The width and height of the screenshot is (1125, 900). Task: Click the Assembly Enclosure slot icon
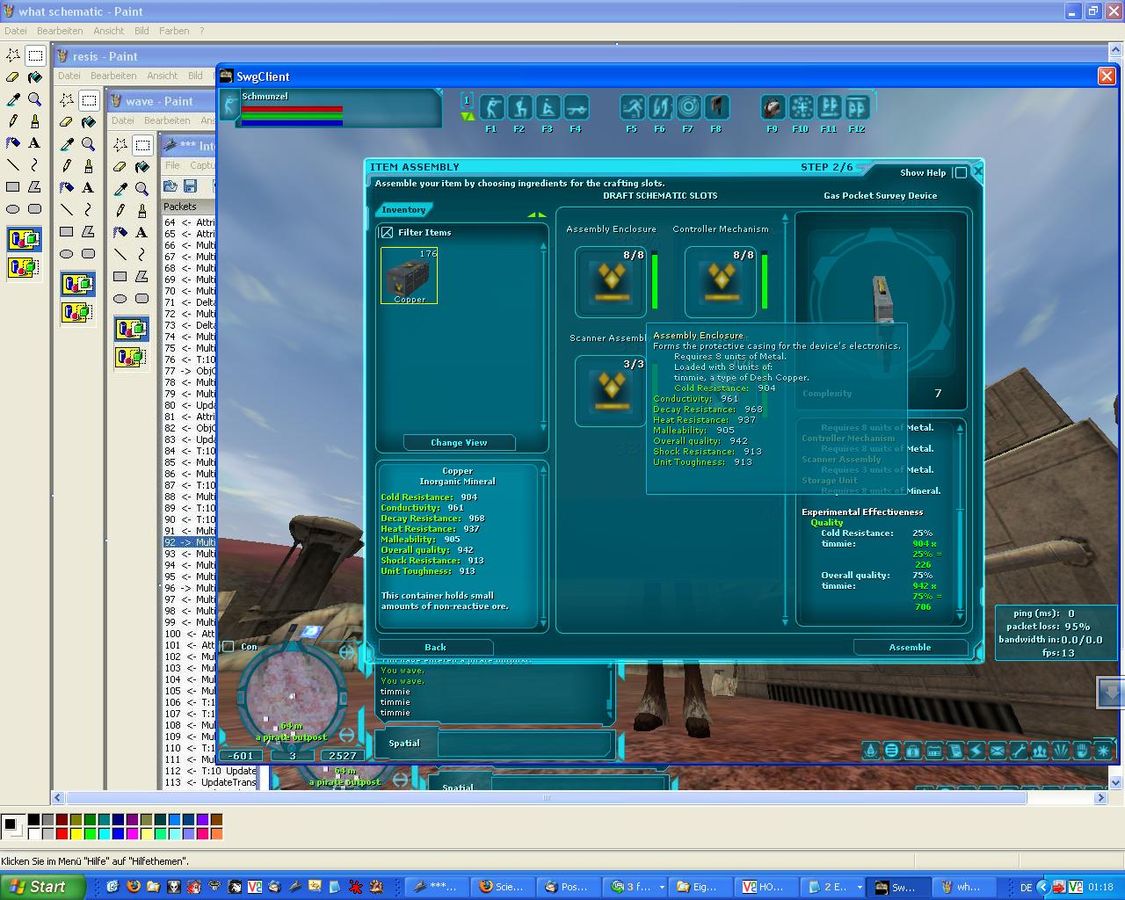click(x=609, y=280)
